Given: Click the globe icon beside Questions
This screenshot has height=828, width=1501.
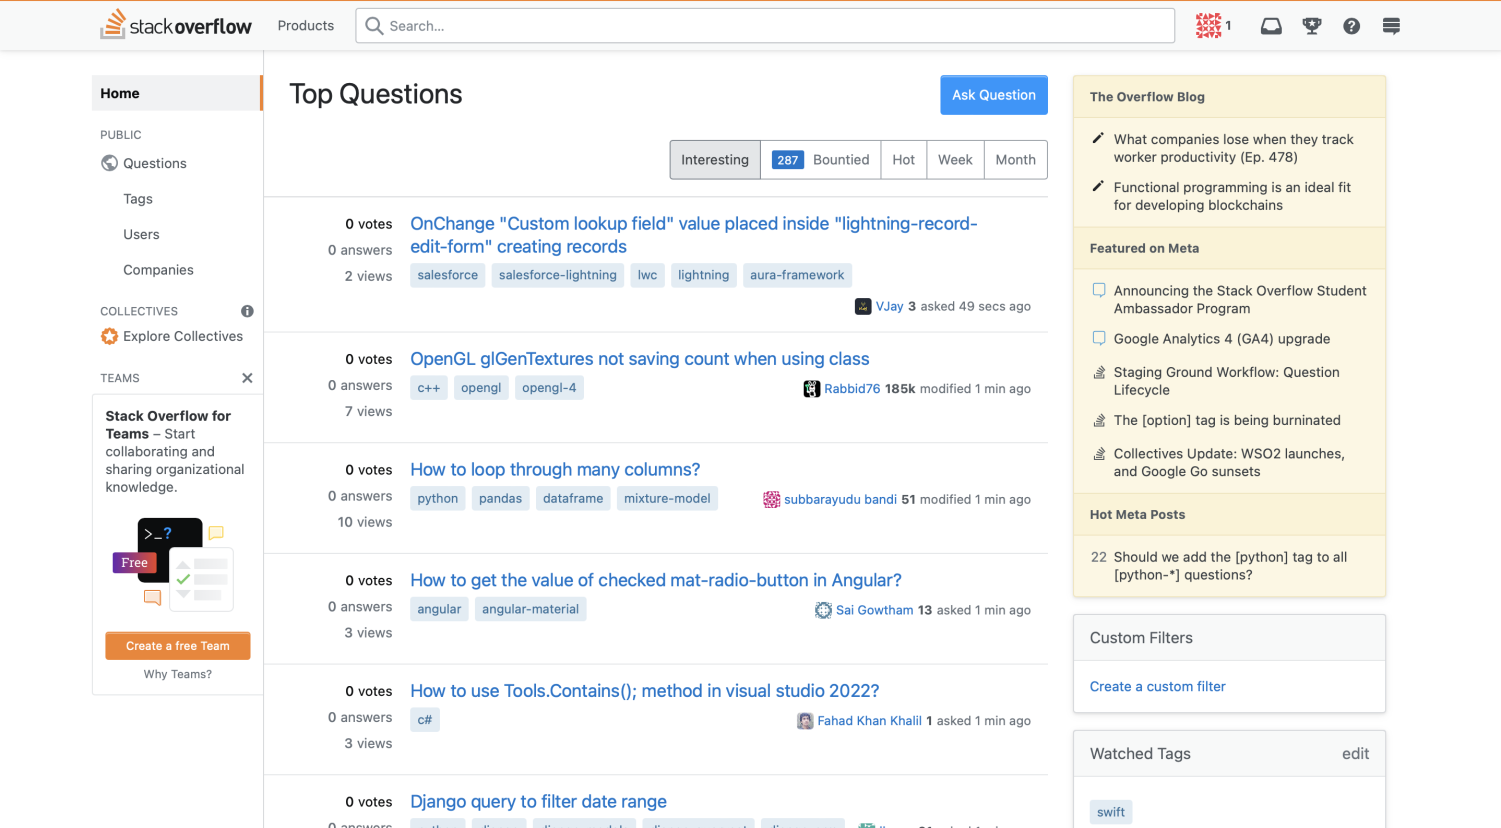Looking at the screenshot, I should point(109,163).
